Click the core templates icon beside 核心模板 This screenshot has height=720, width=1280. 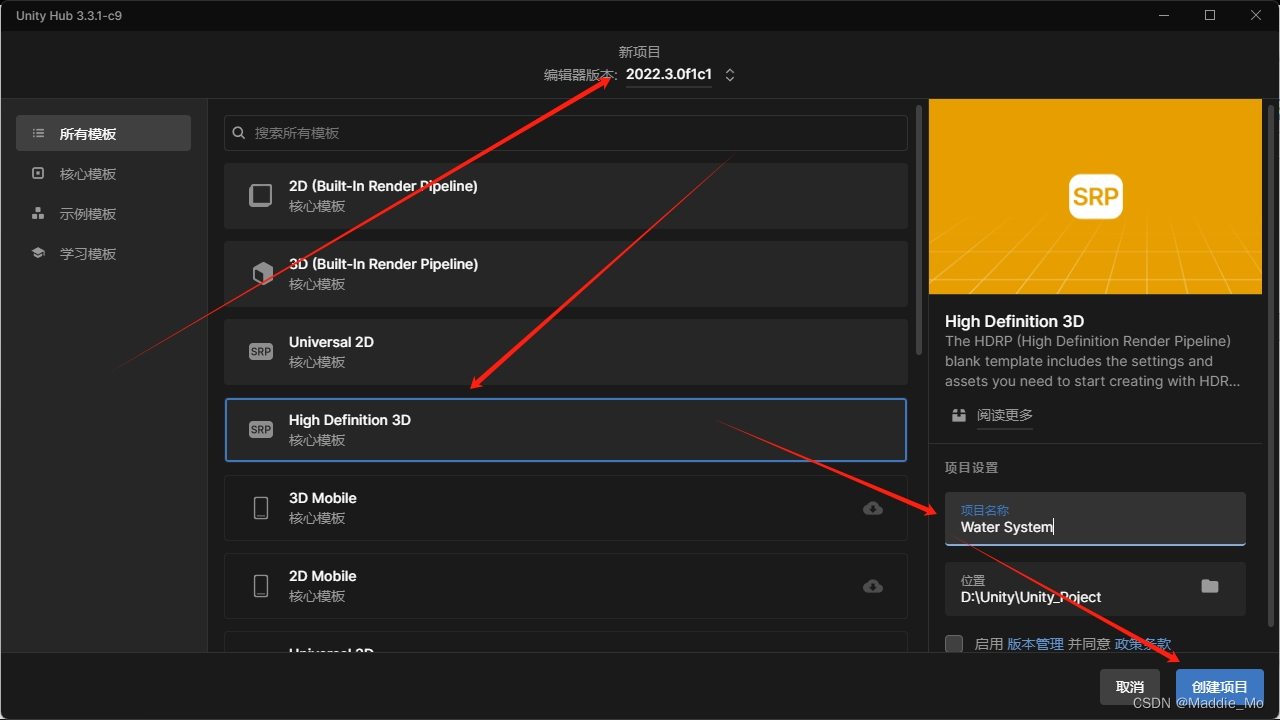click(x=38, y=173)
